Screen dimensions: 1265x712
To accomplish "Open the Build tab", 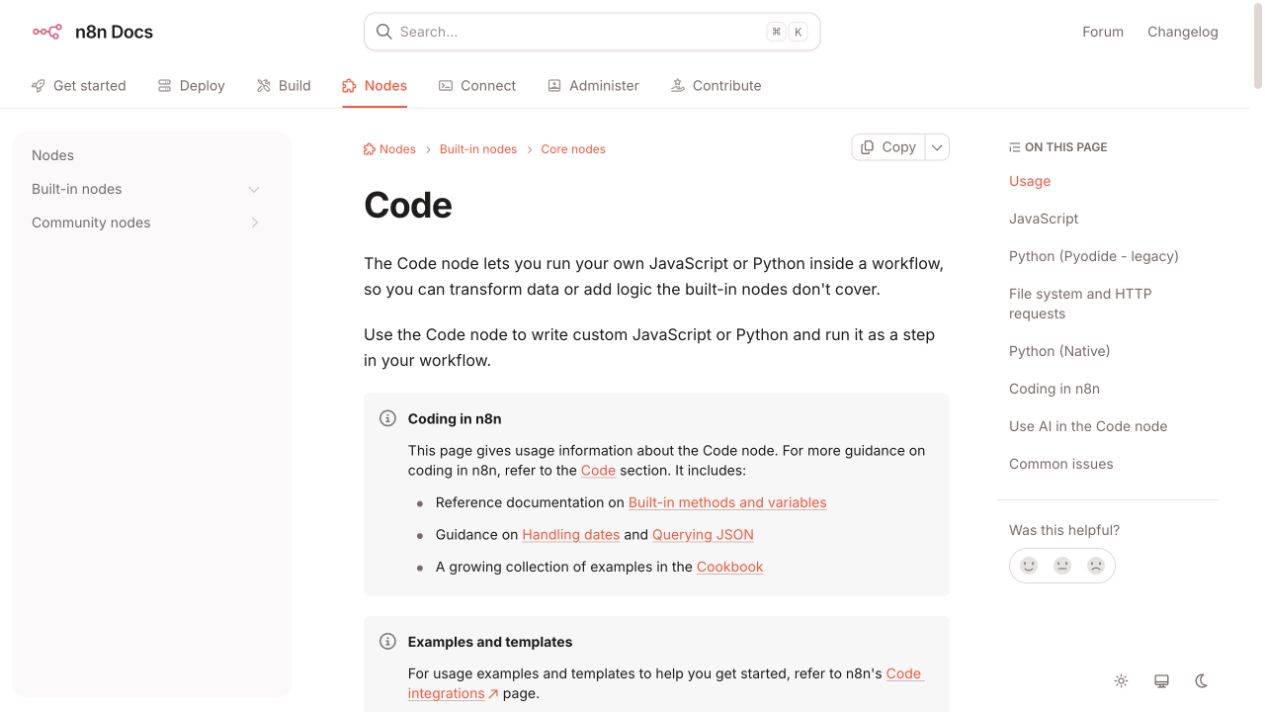I will 284,86.
